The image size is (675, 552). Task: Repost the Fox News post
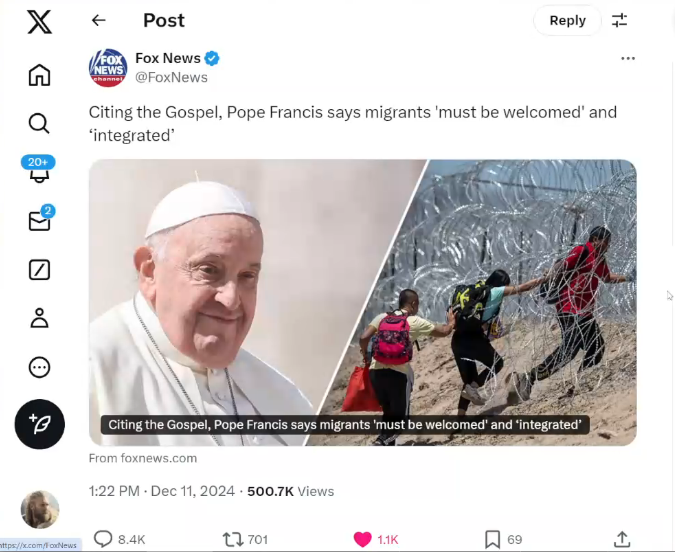click(x=233, y=540)
